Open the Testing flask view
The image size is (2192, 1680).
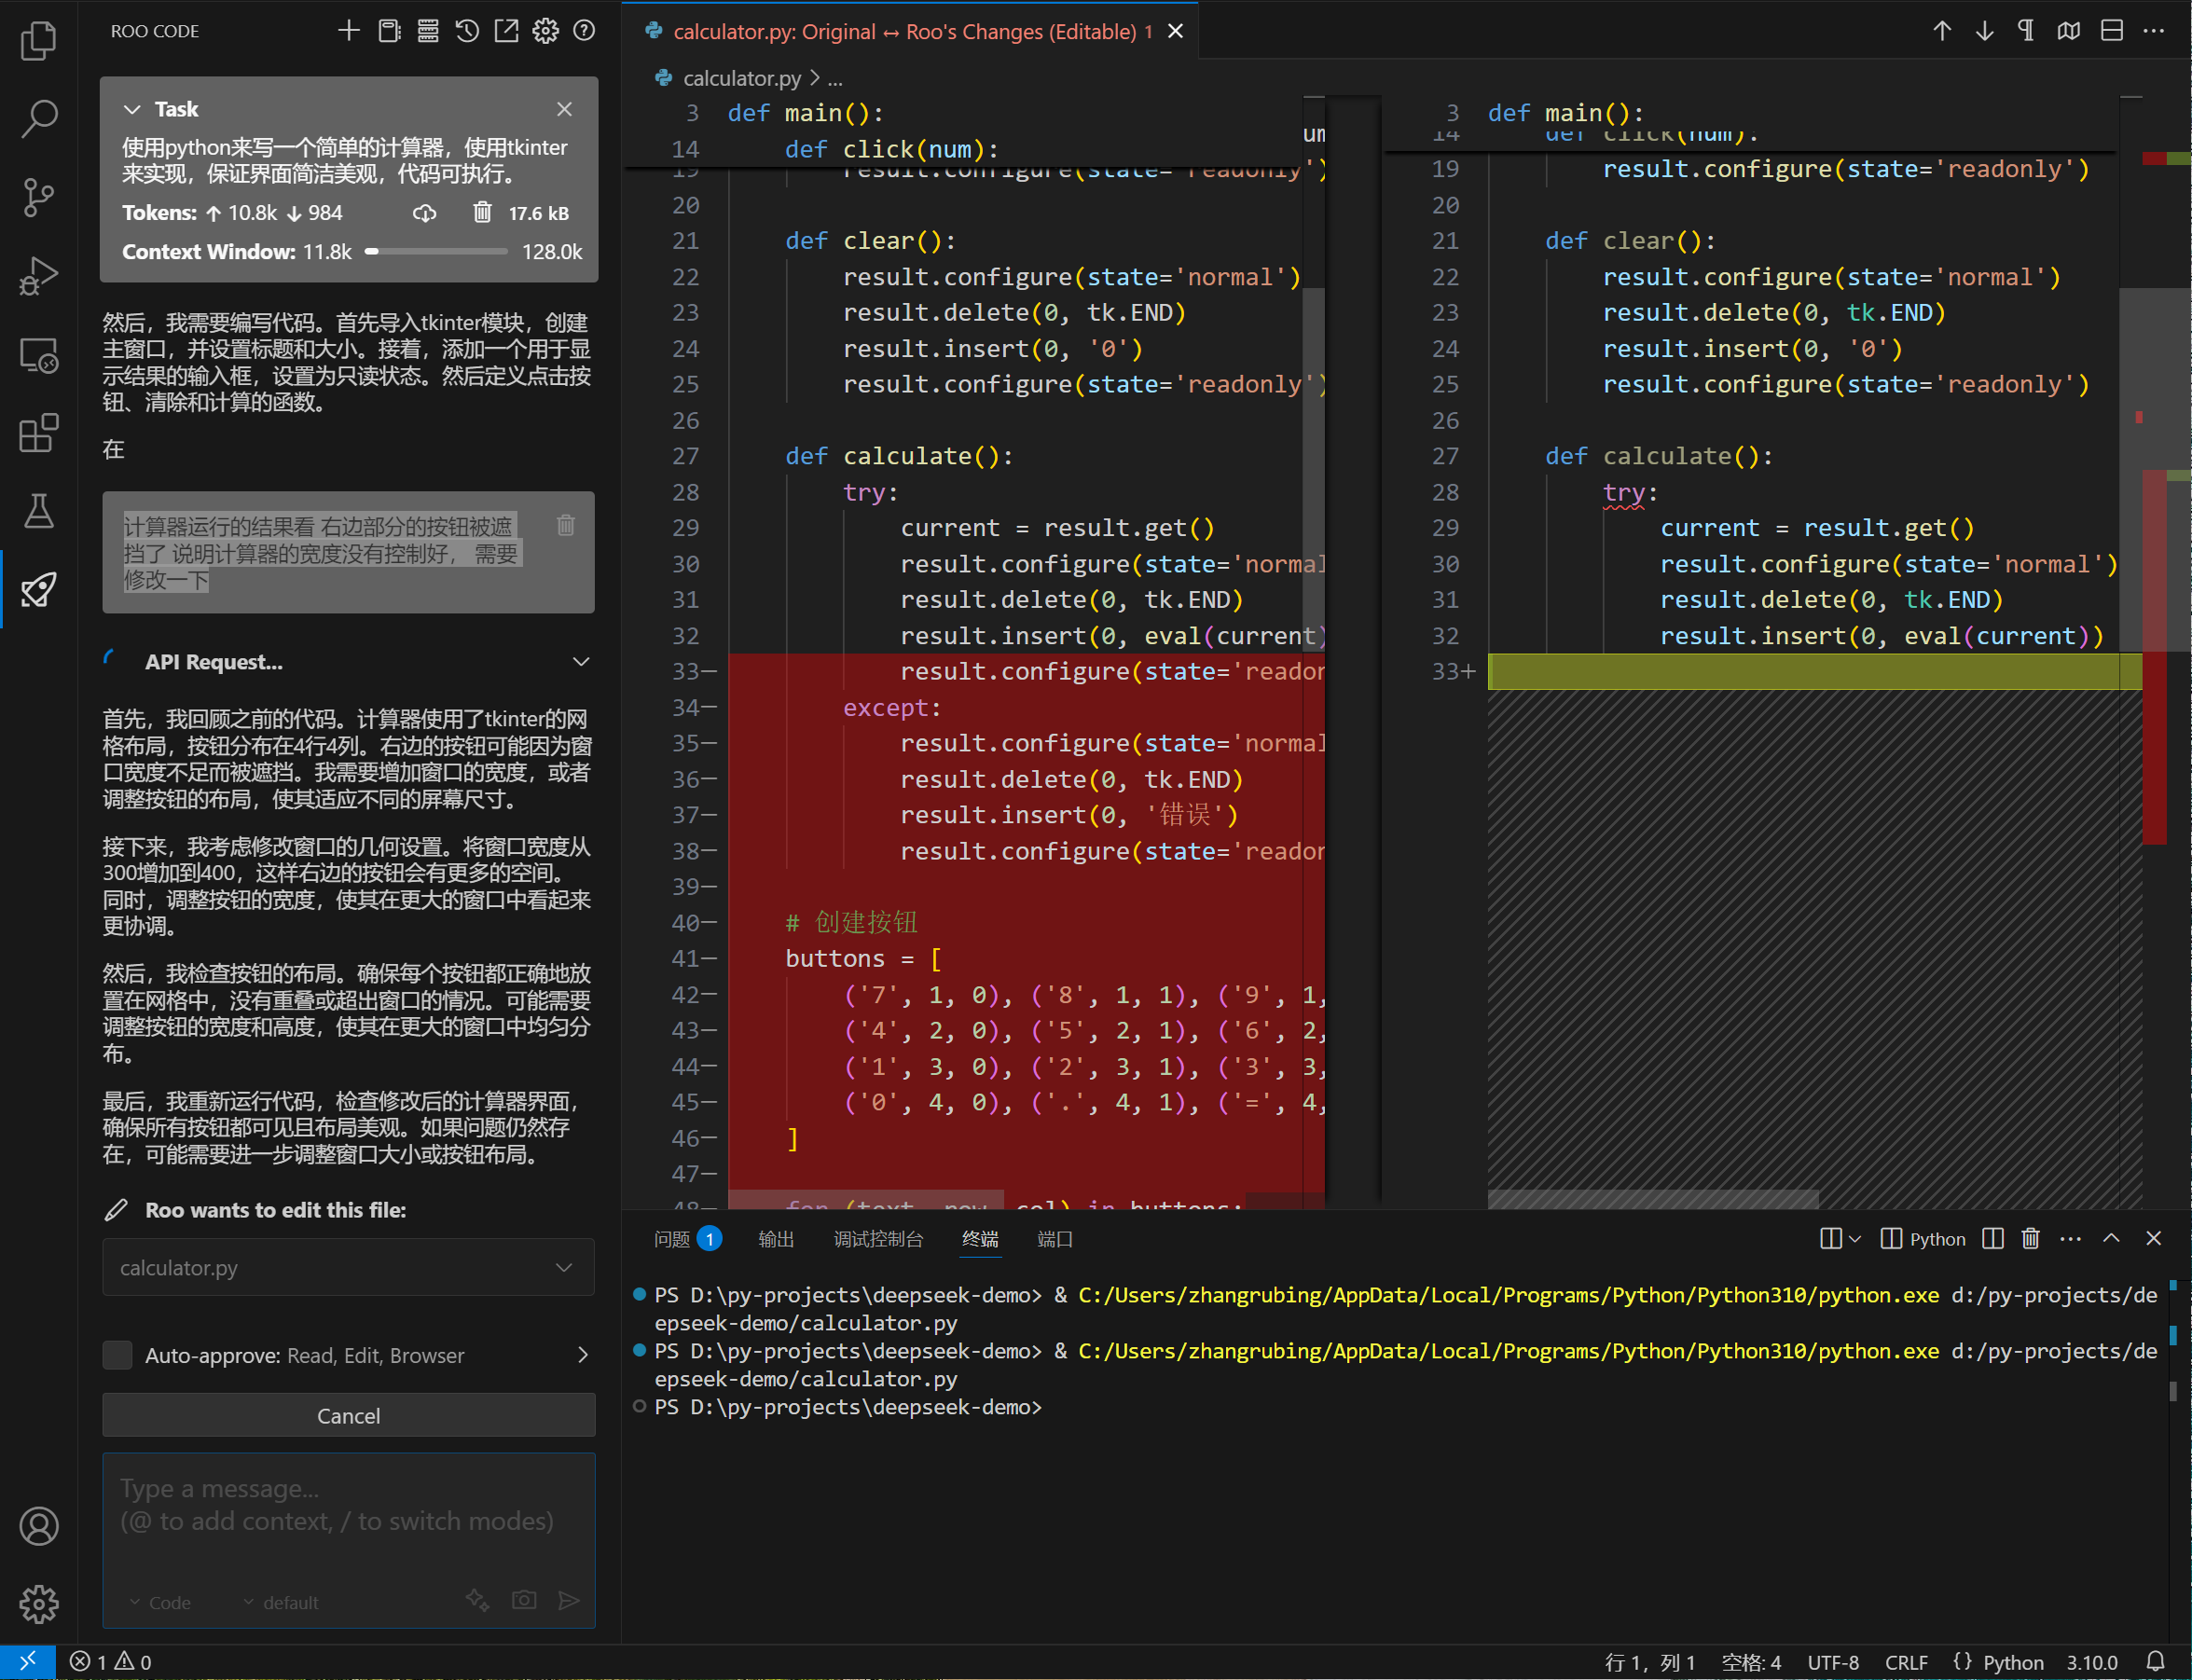click(38, 511)
